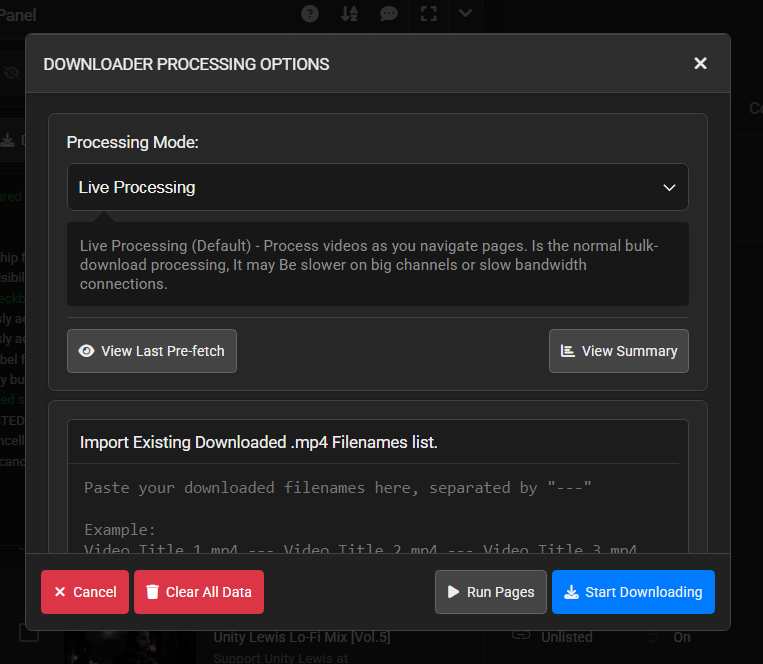Click the dropdown arrow beside Live Processing
This screenshot has height=664, width=763.
670,188
